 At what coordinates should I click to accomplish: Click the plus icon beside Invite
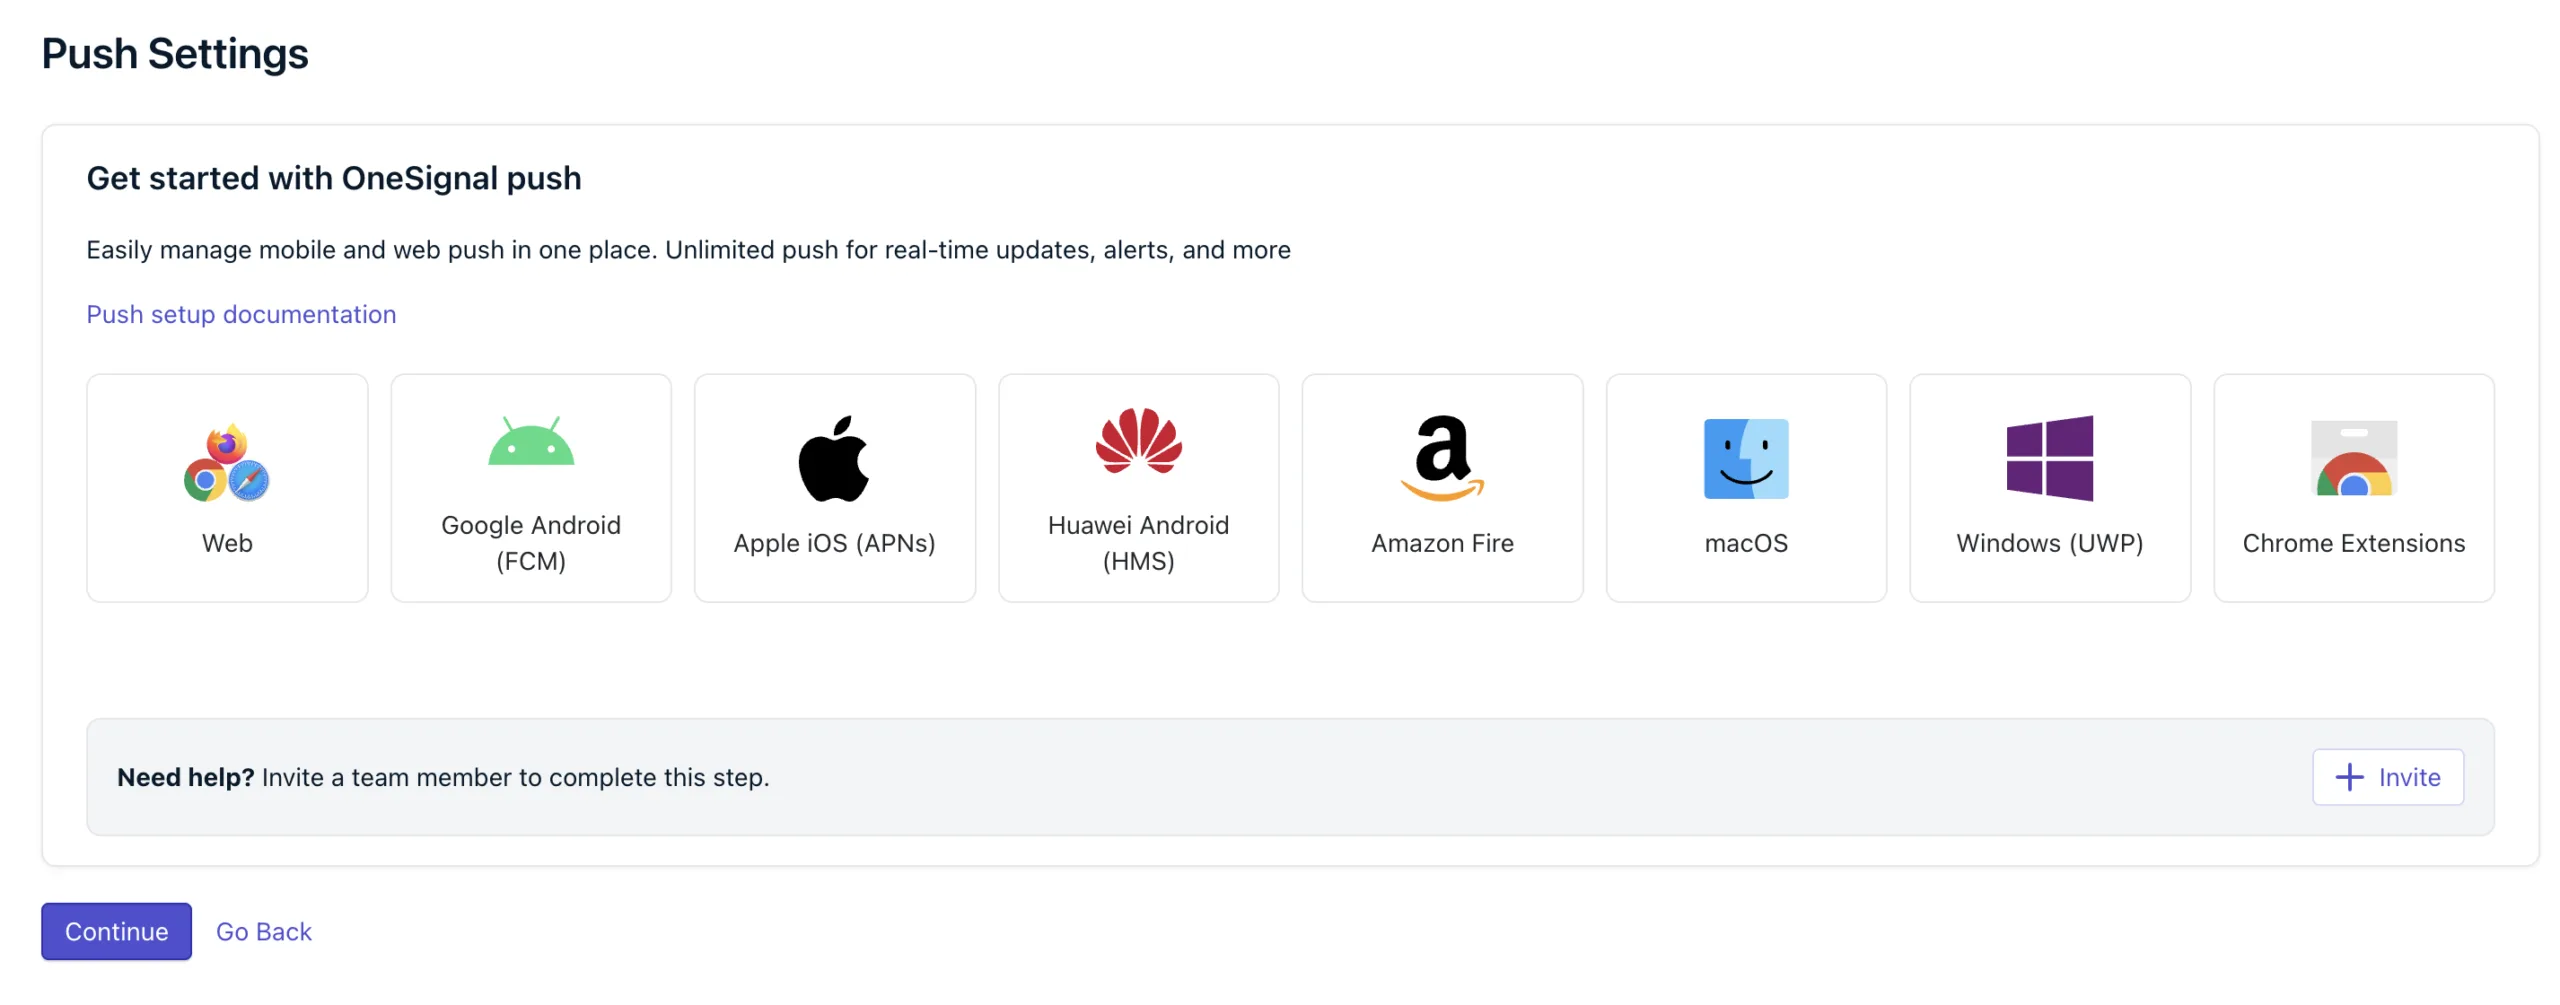[2349, 777]
